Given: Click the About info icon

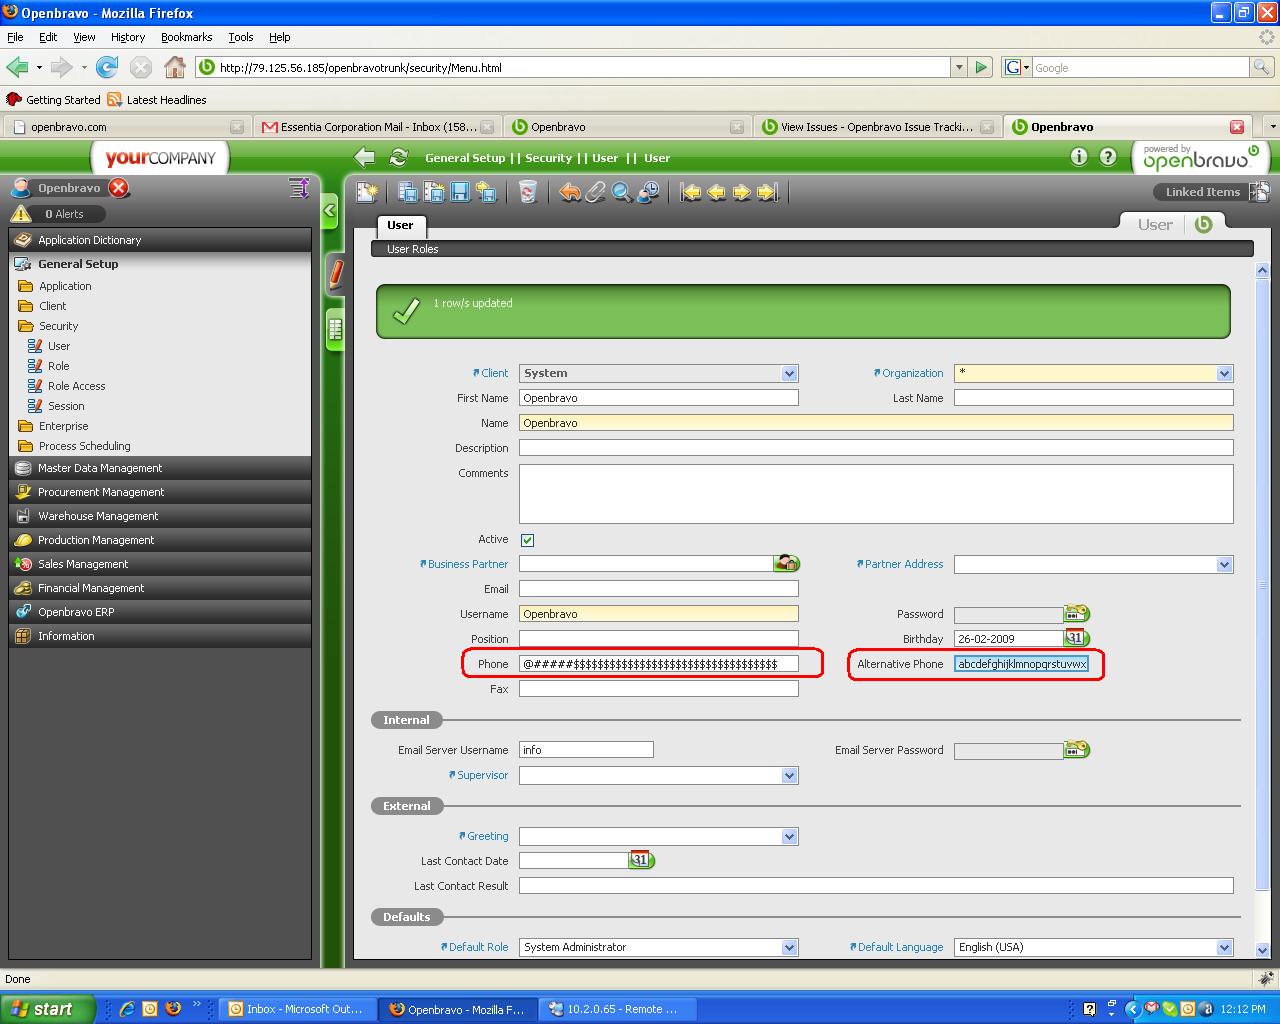Looking at the screenshot, I should point(1078,157).
